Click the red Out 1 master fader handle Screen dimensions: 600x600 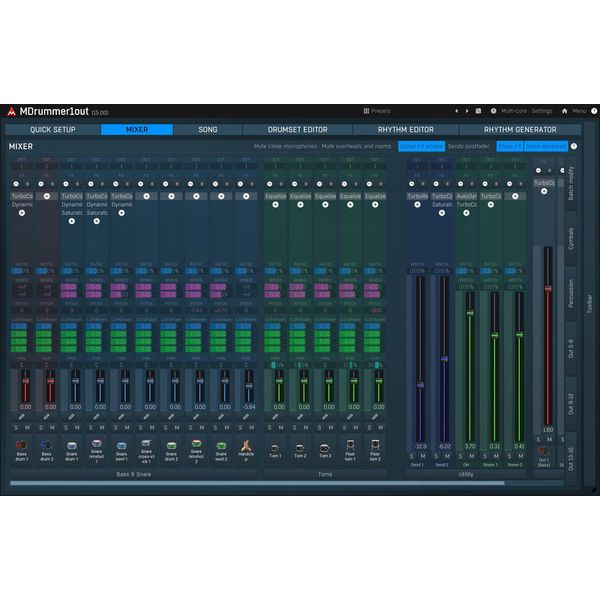pyautogui.click(x=548, y=289)
